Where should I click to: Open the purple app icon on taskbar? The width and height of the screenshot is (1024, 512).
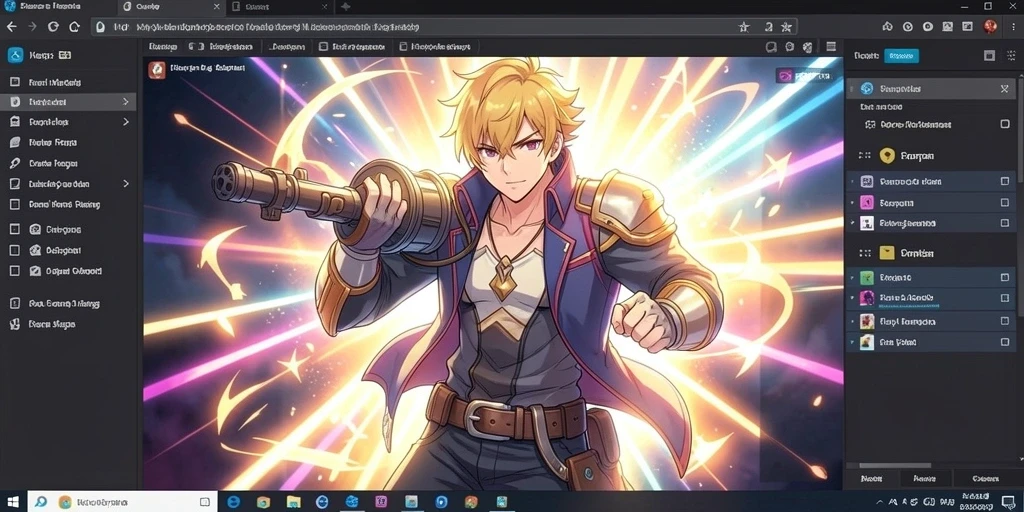tap(382, 502)
